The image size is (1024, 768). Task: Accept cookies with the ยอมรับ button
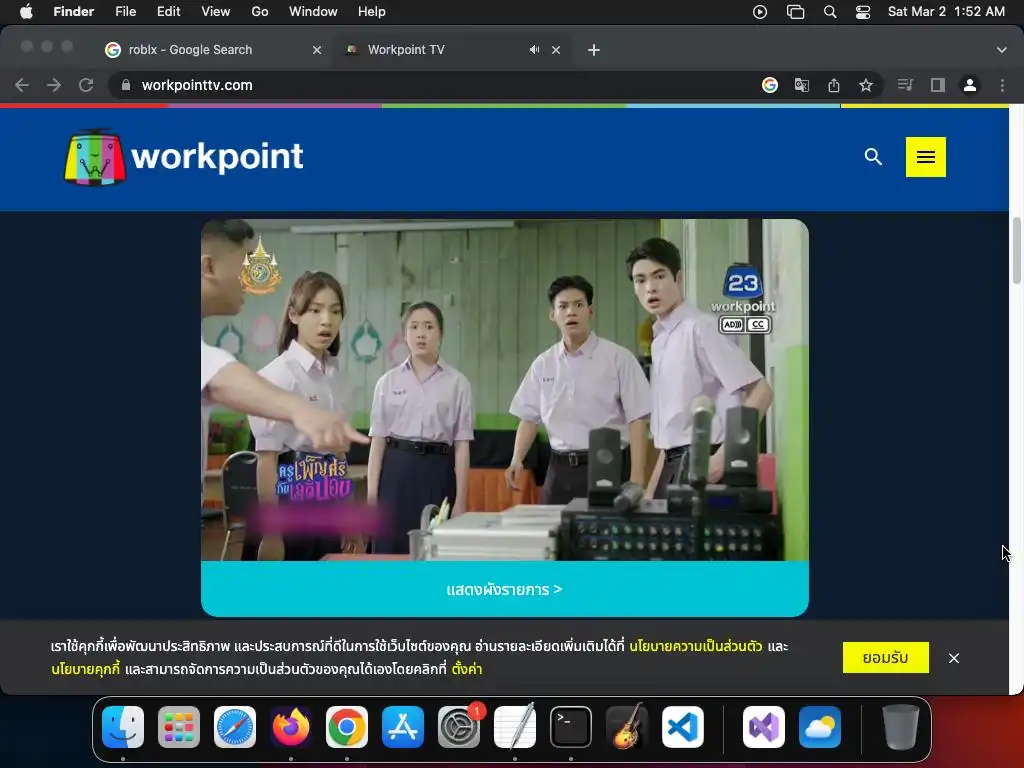pos(886,658)
